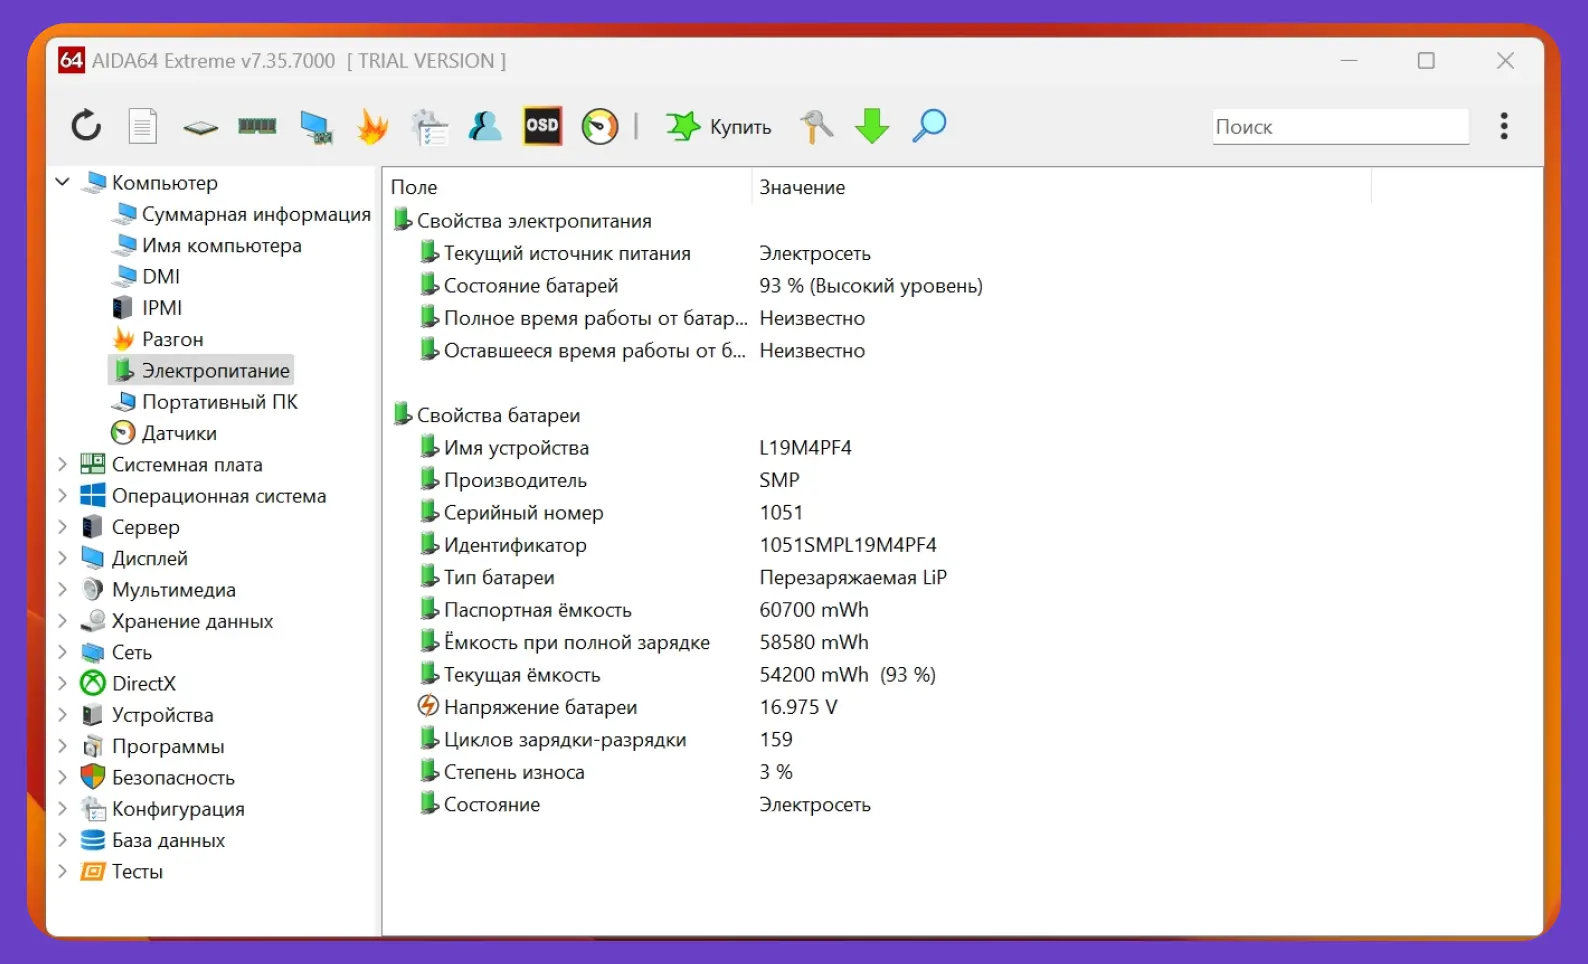This screenshot has width=1588, height=964.
Task: Click the AIDA64 app icon in title bar
Action: [71, 60]
